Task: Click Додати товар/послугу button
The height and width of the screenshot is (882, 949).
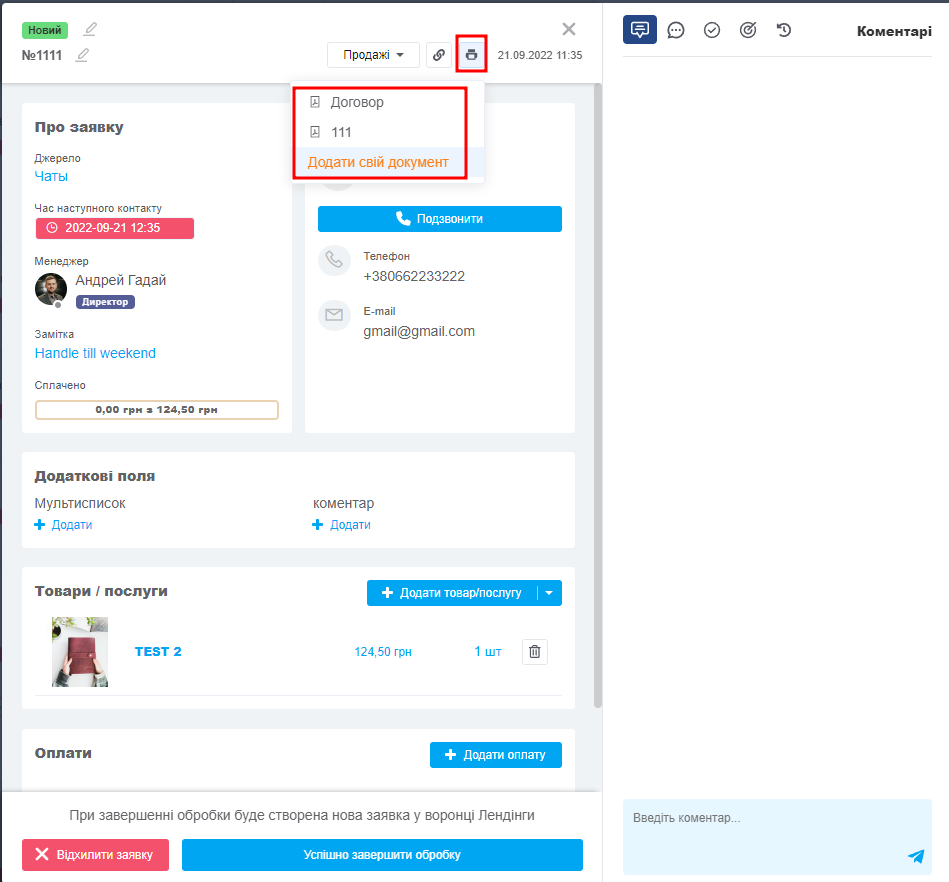Action: 452,593
